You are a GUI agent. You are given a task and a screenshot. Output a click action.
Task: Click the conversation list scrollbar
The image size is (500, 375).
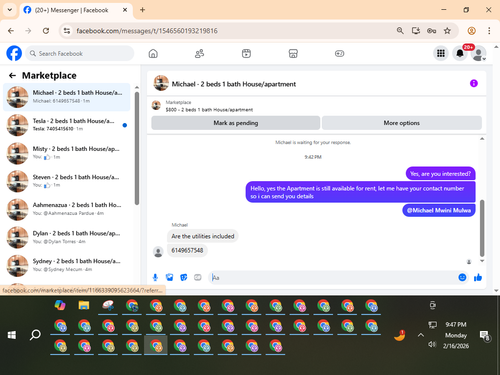[x=136, y=147]
